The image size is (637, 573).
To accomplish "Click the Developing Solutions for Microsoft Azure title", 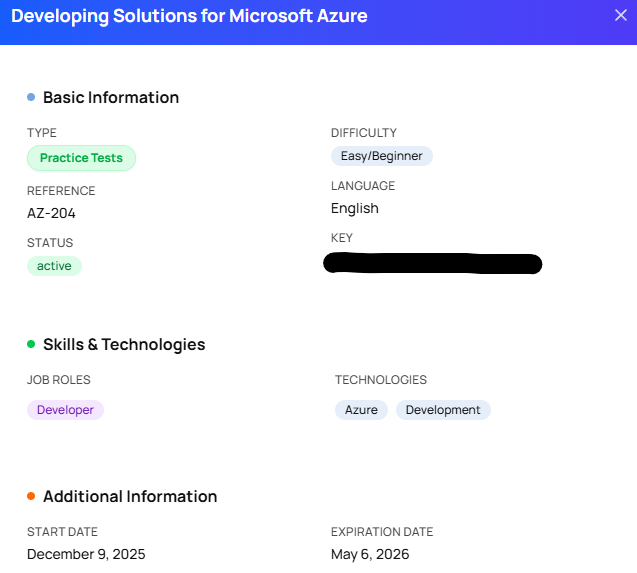I will (189, 16).
